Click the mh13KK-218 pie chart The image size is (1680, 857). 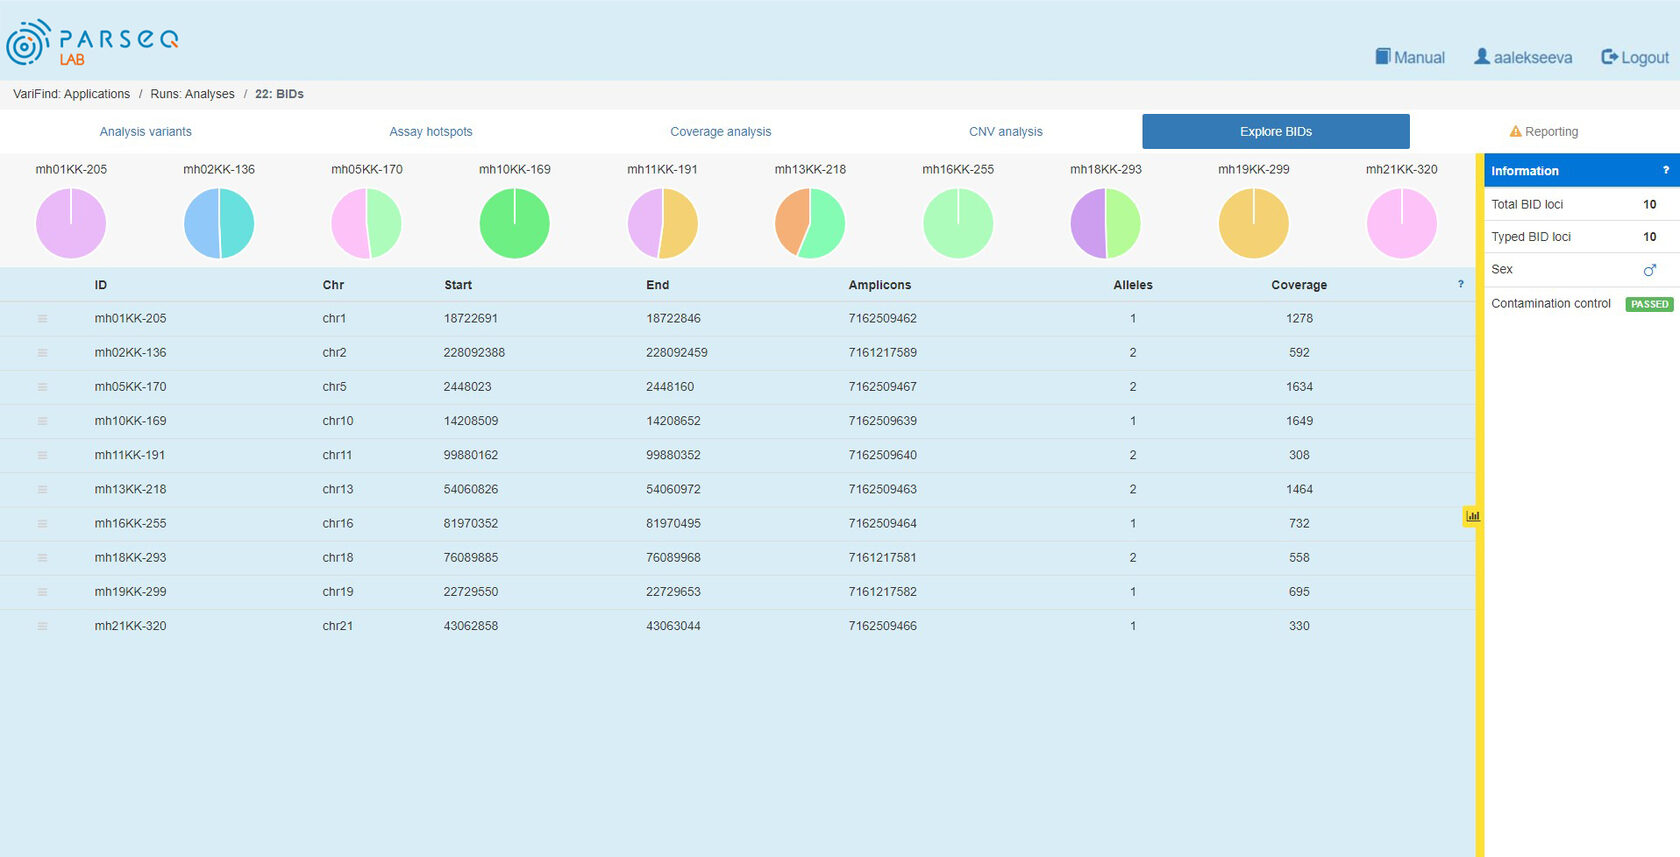point(810,223)
